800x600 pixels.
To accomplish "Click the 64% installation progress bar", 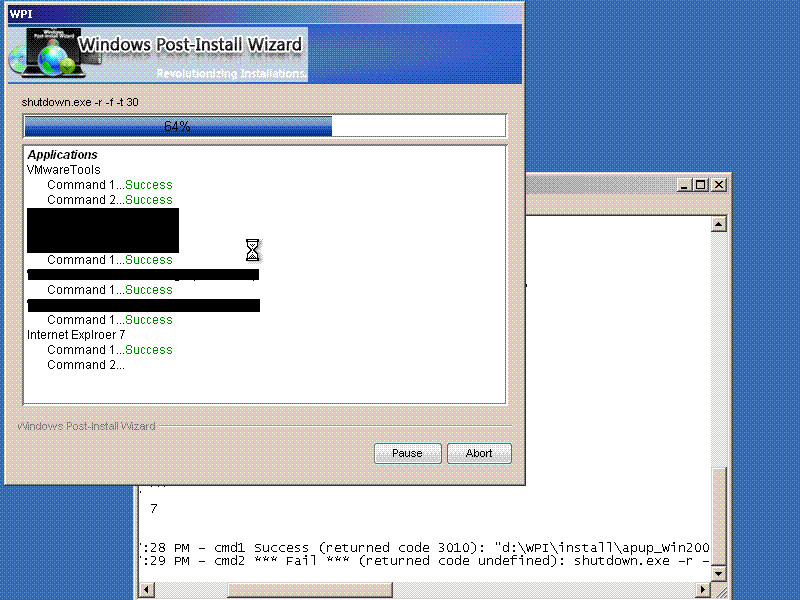I will pyautogui.click(x=265, y=126).
